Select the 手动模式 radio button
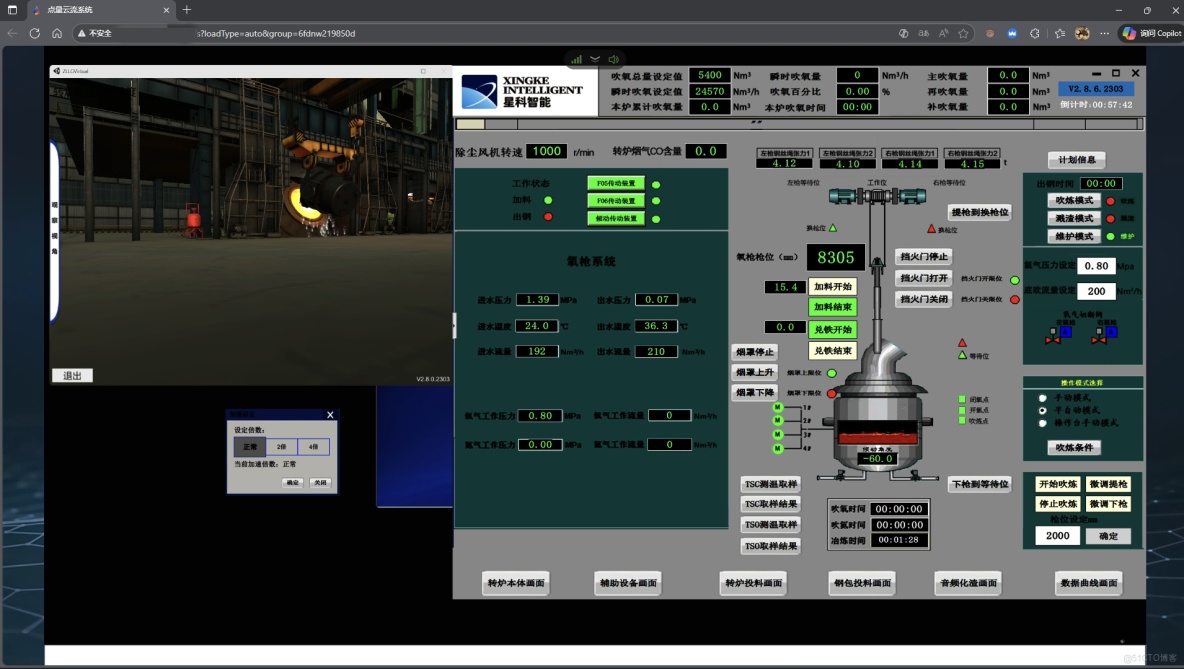The image size is (1184, 669). tap(1043, 398)
